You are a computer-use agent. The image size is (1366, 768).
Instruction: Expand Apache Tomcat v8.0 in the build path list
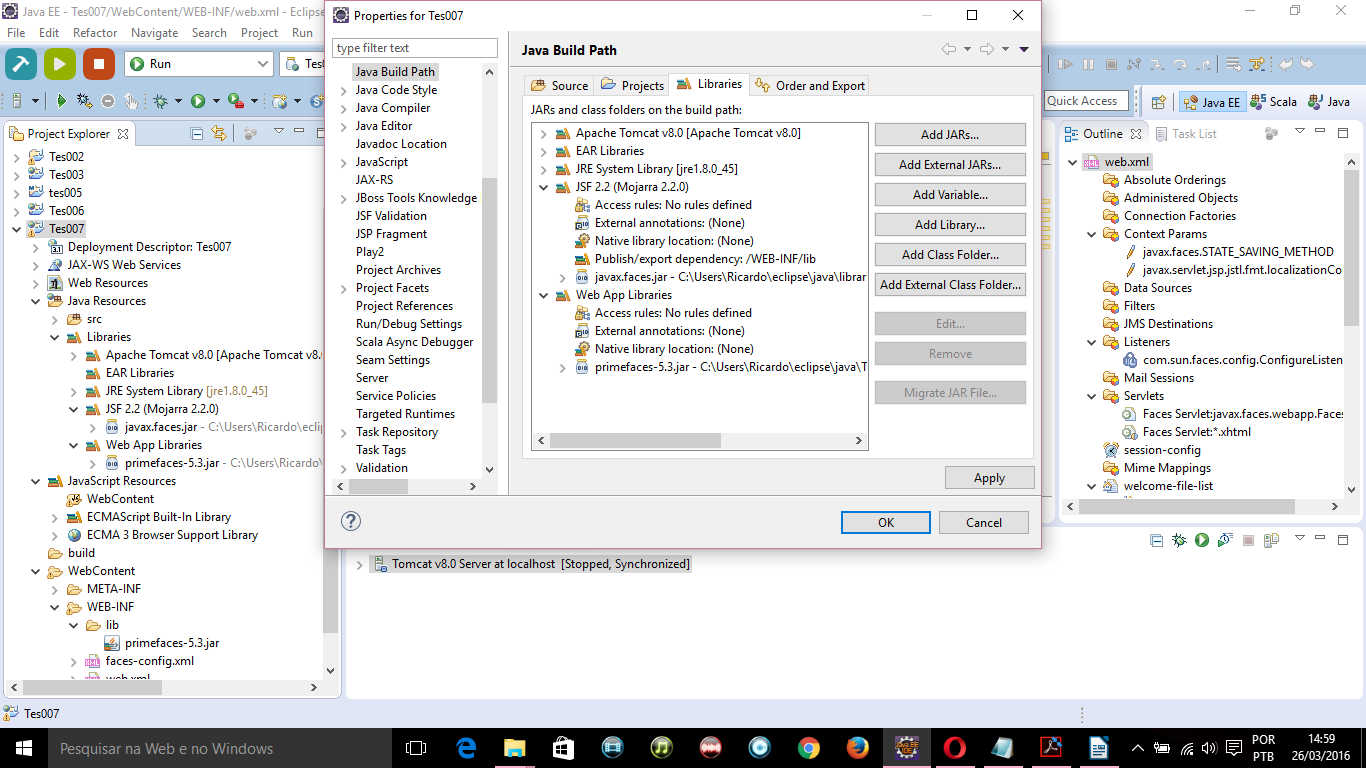pyautogui.click(x=544, y=133)
